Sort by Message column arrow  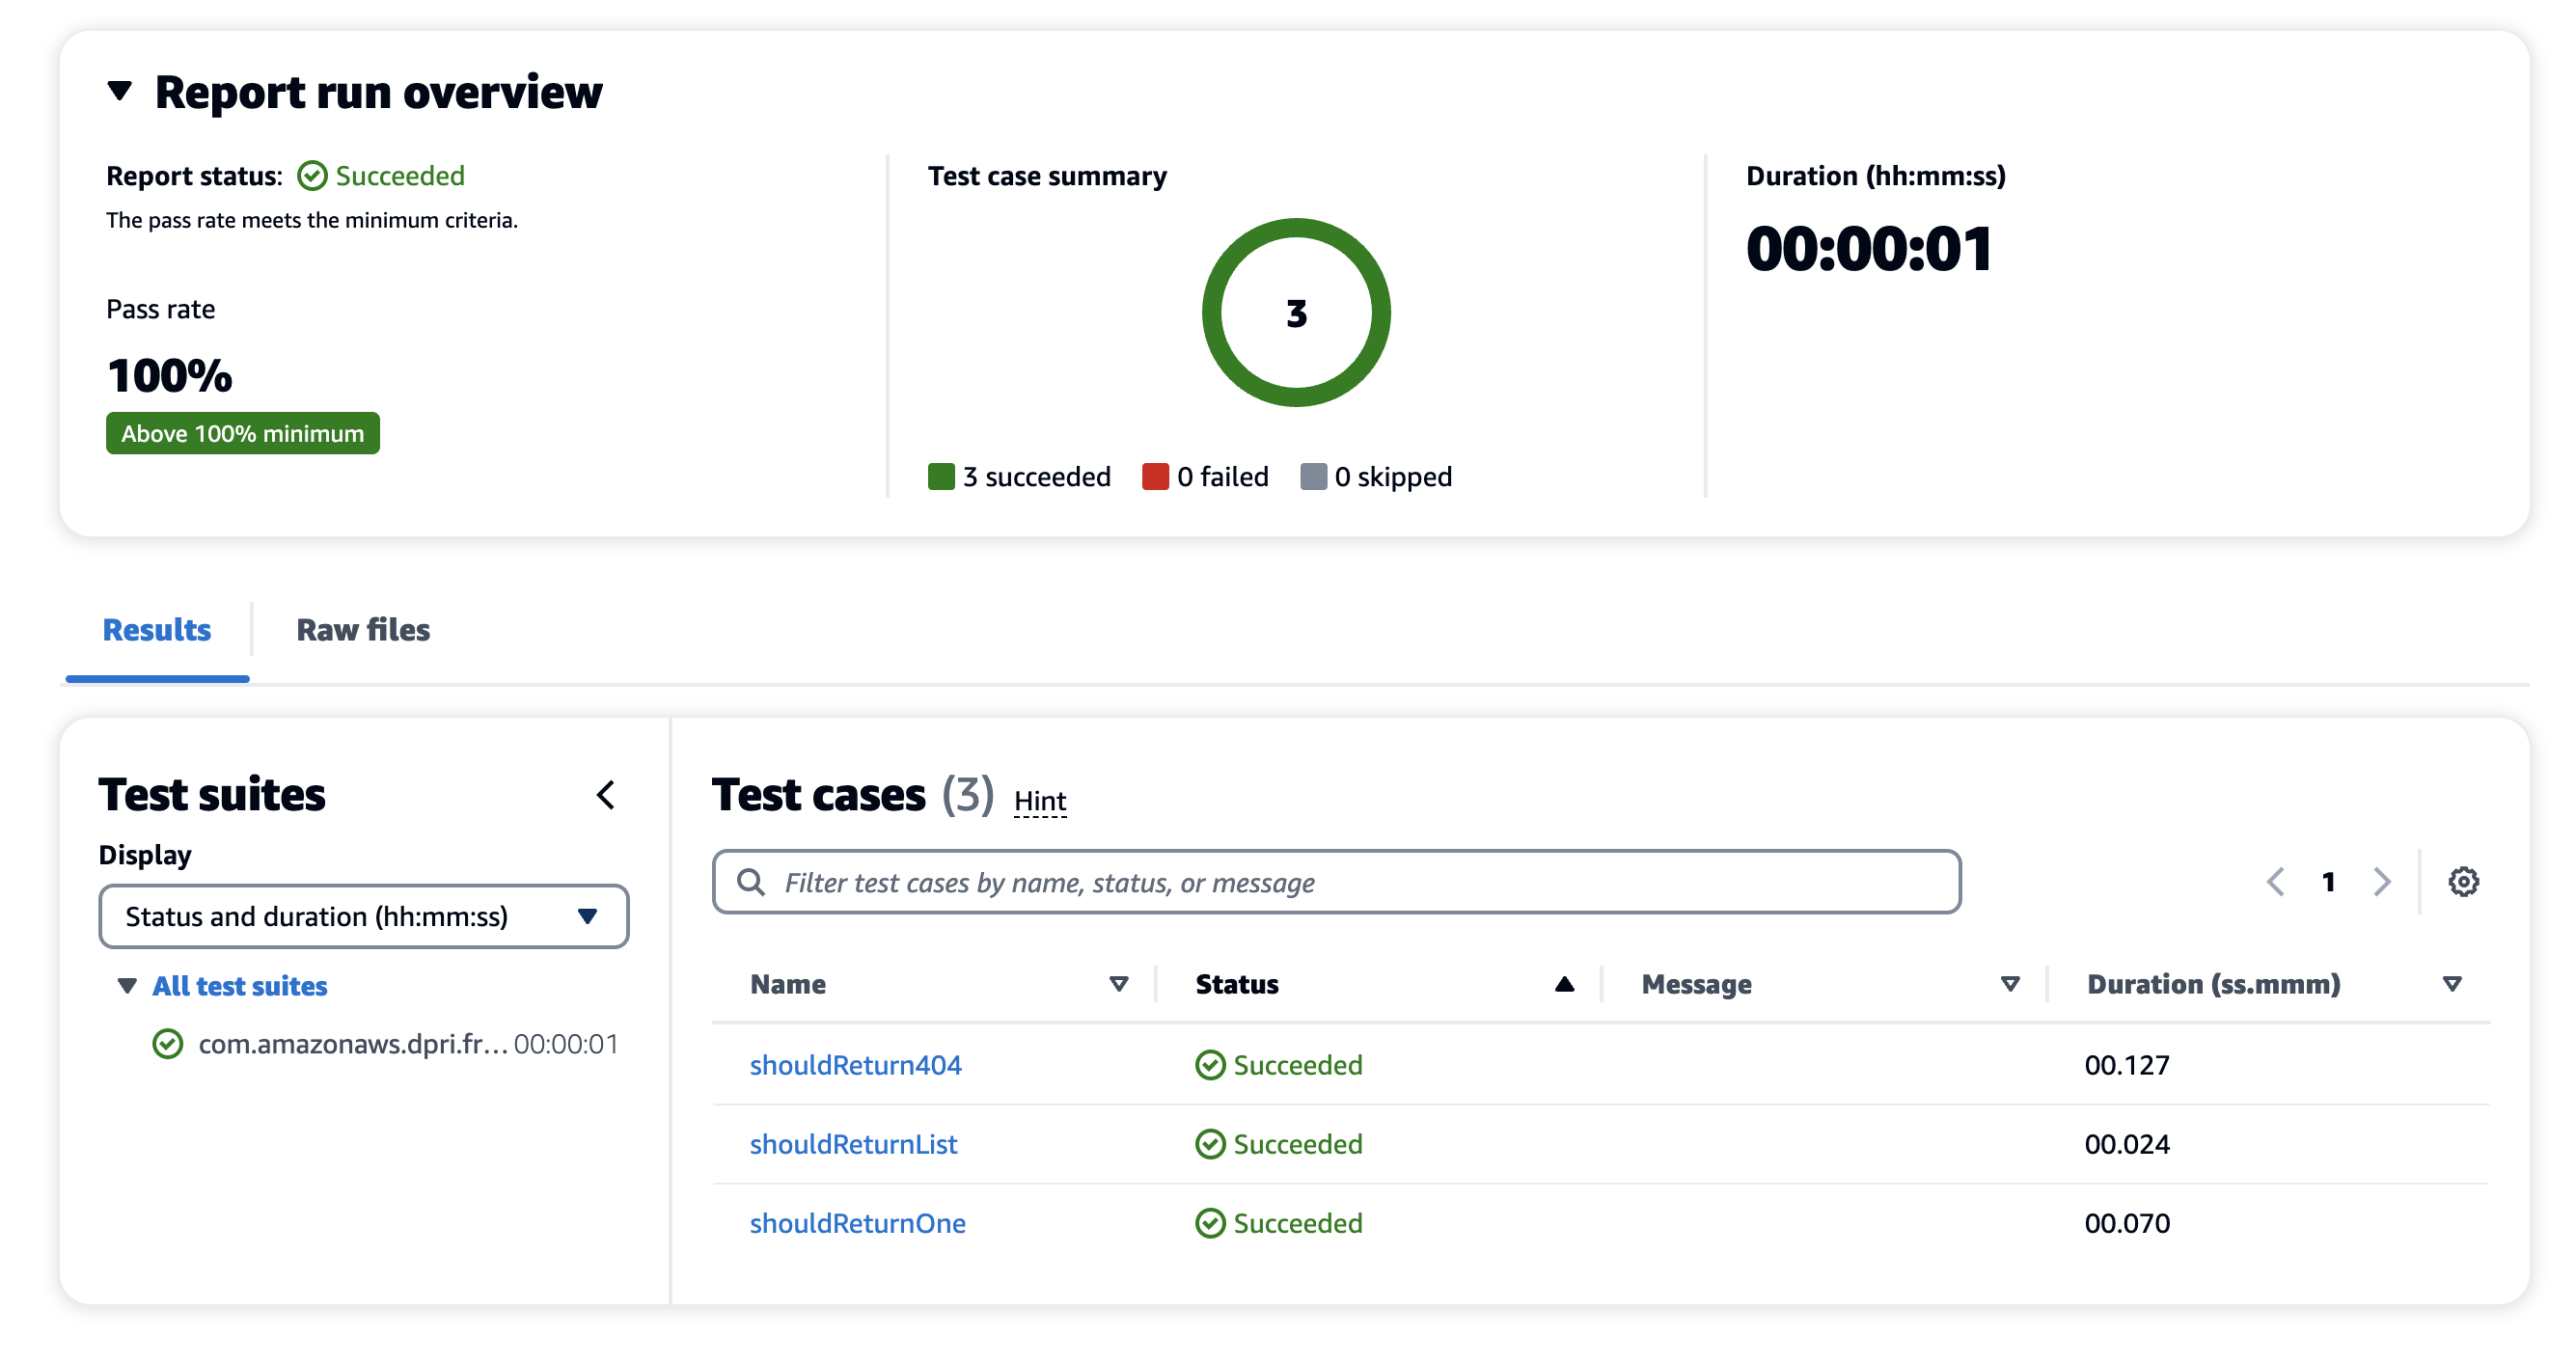click(2010, 984)
